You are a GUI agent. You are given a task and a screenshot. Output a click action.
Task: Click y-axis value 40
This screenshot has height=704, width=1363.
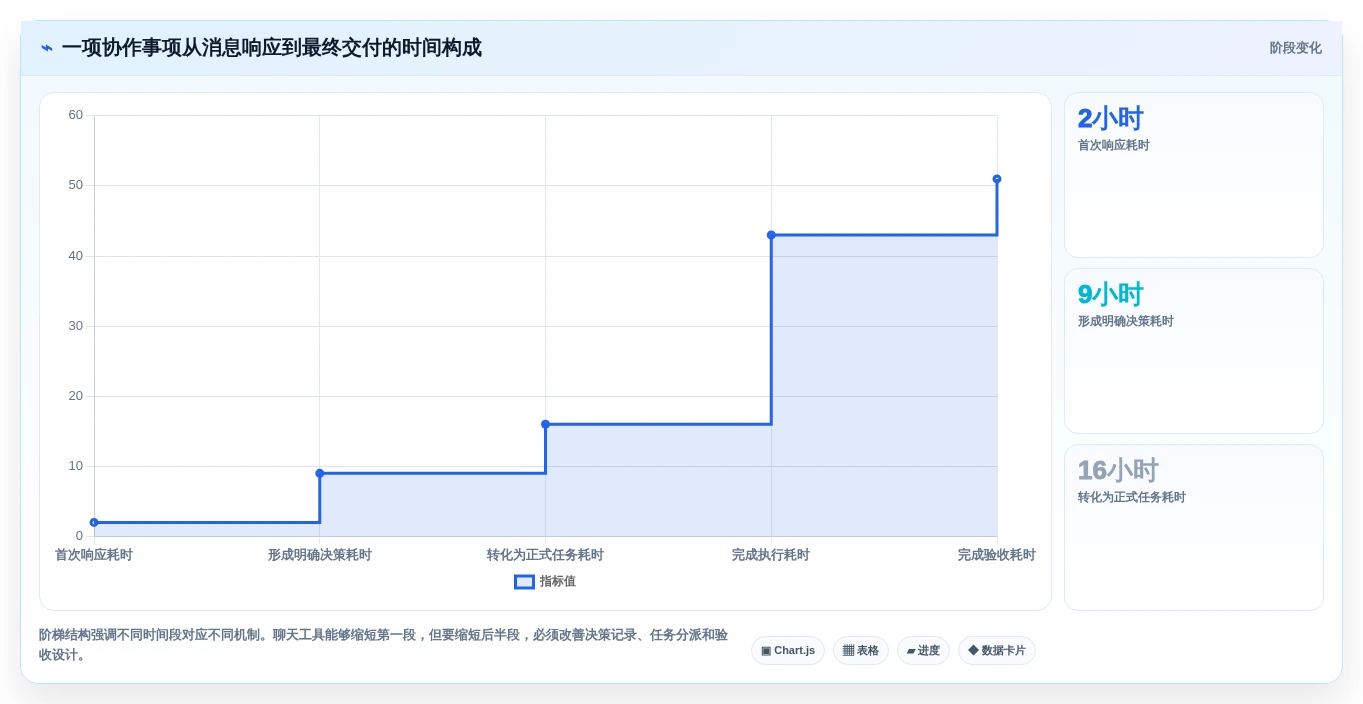pos(76,256)
